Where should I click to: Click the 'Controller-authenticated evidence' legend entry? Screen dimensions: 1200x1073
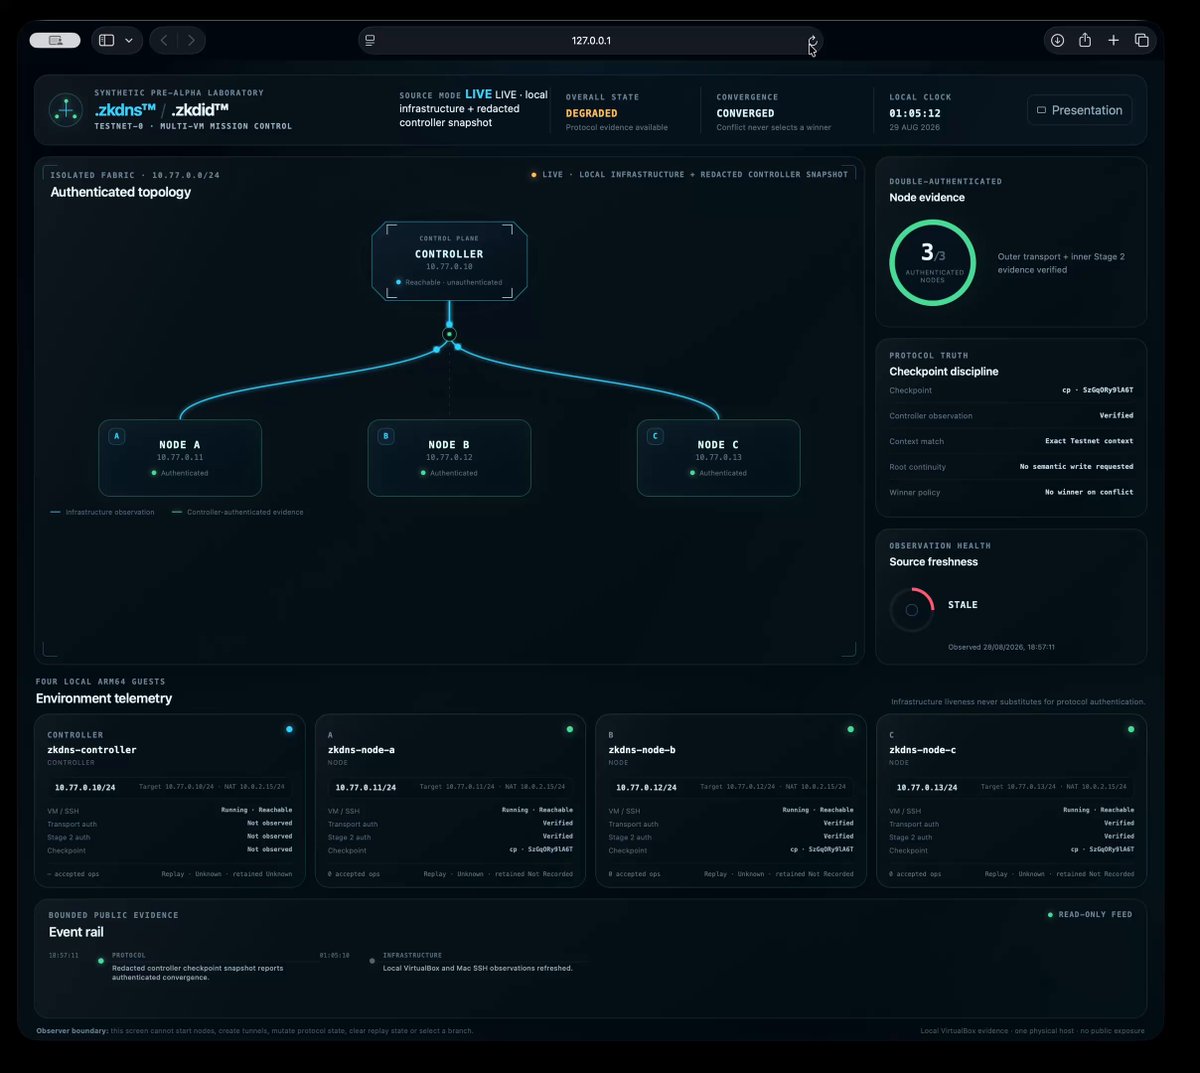coord(238,512)
